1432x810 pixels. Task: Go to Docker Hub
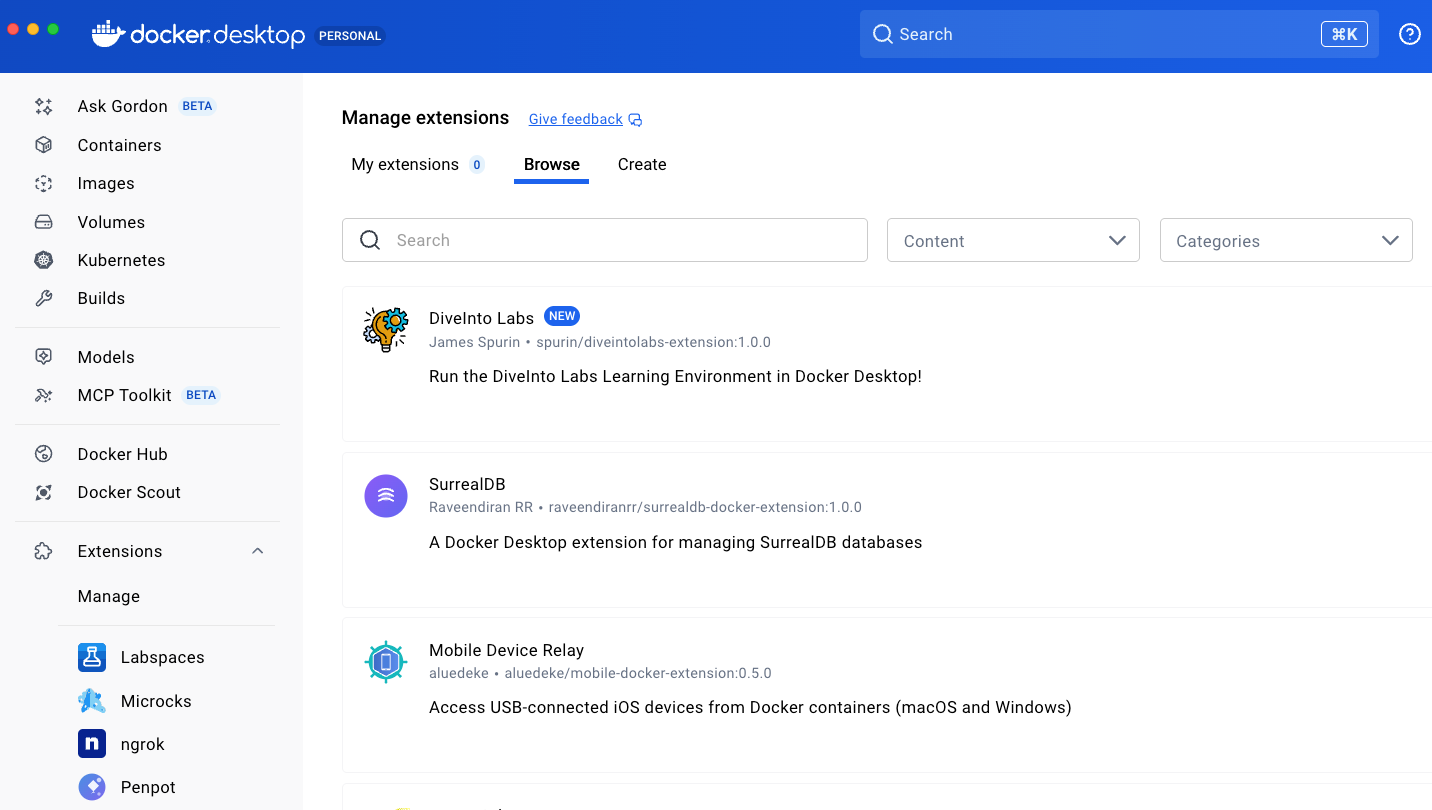(122, 454)
